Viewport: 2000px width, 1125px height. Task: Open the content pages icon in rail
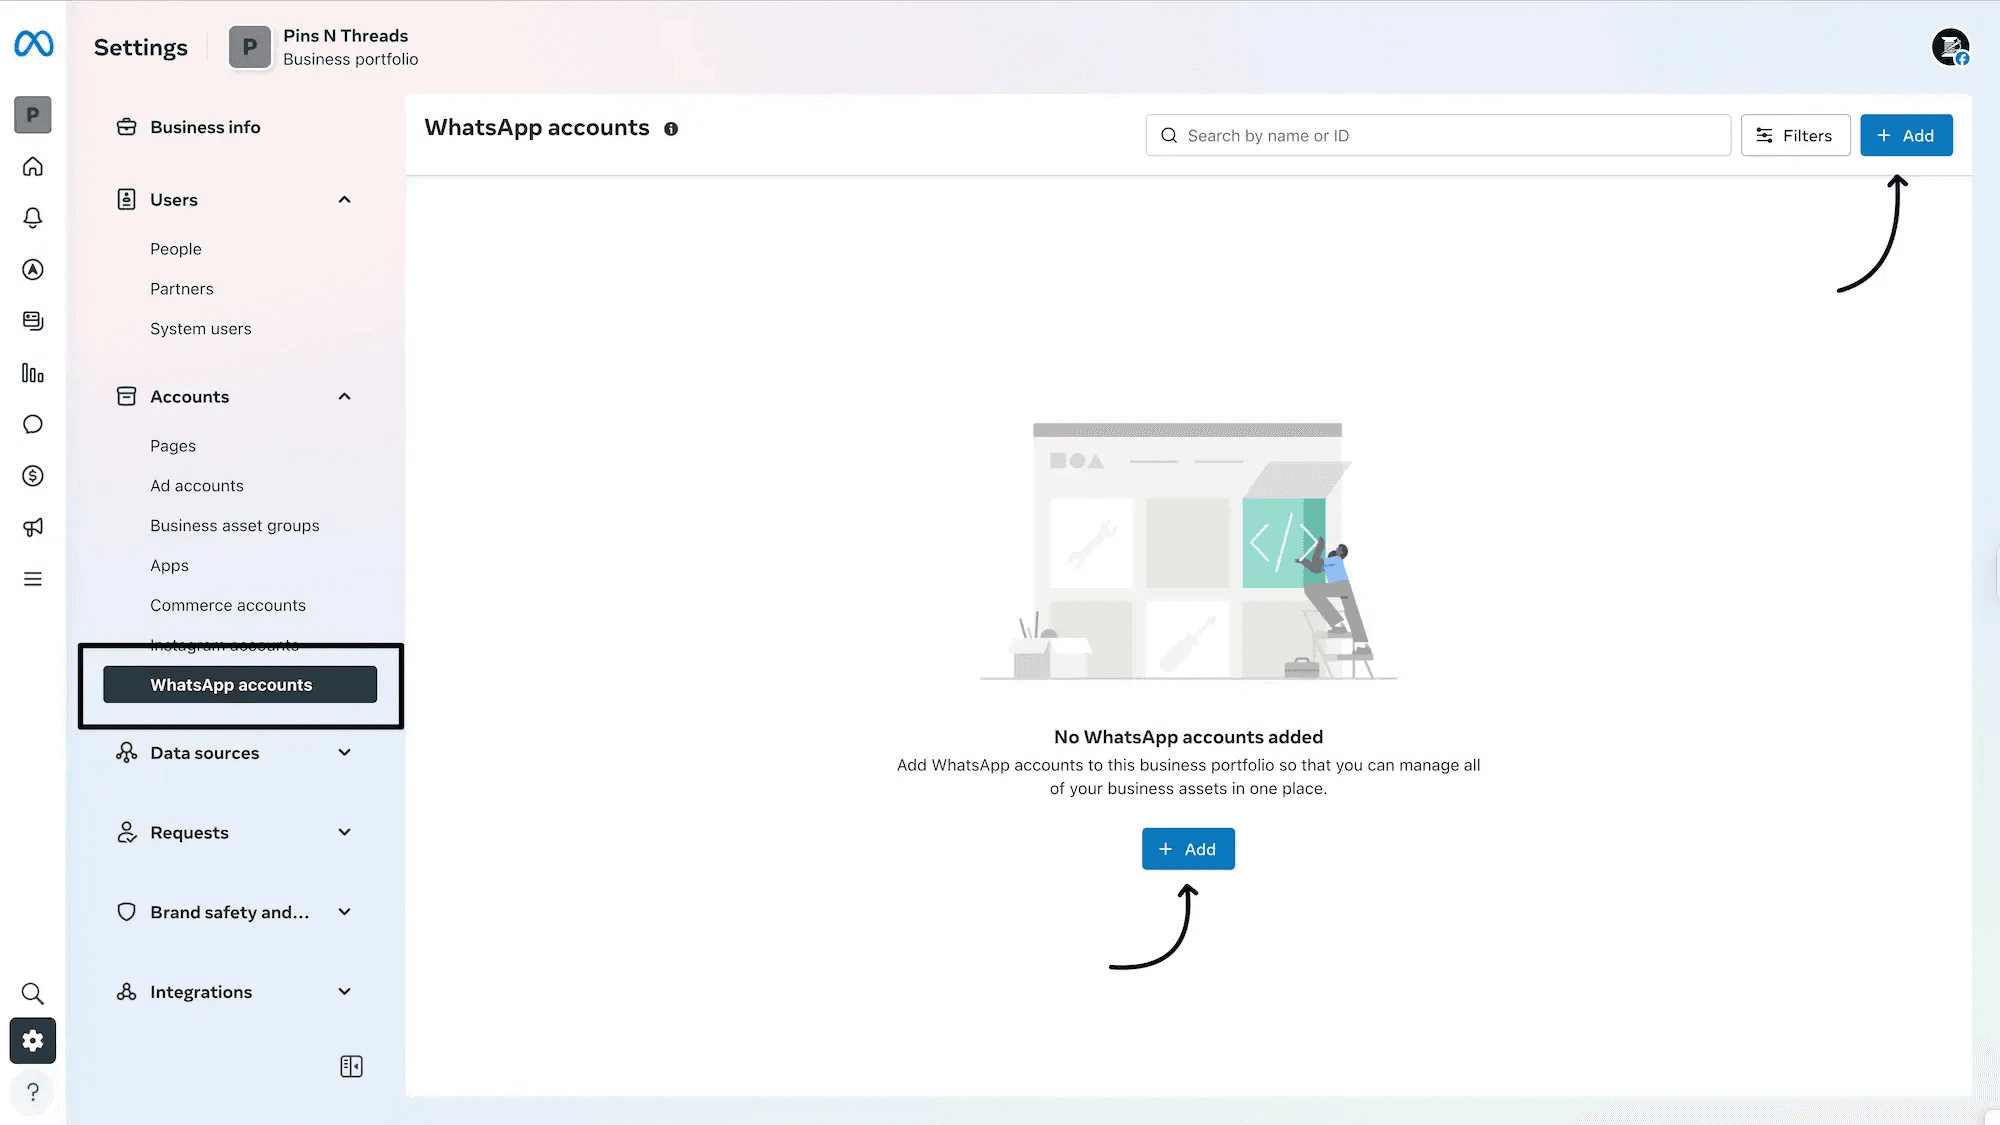pos(33,321)
